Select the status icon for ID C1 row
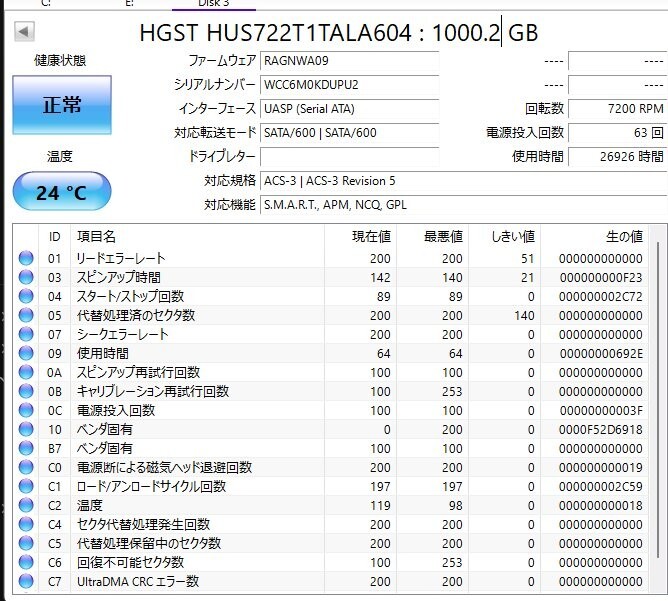This screenshot has height=601, width=668. point(26,486)
